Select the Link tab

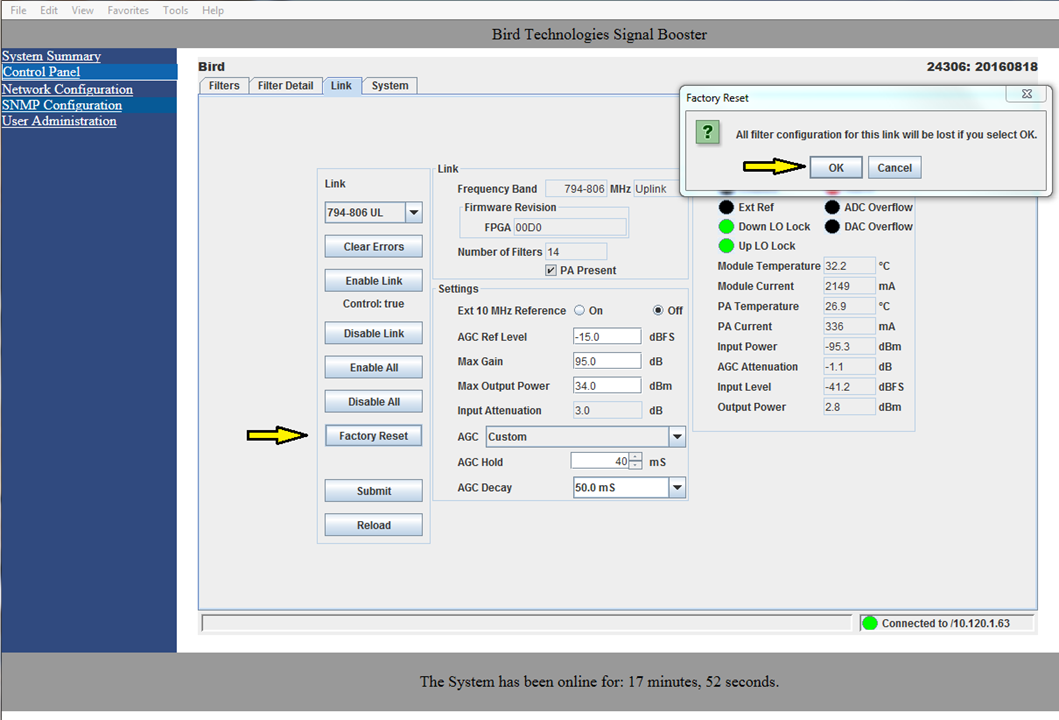click(x=341, y=86)
